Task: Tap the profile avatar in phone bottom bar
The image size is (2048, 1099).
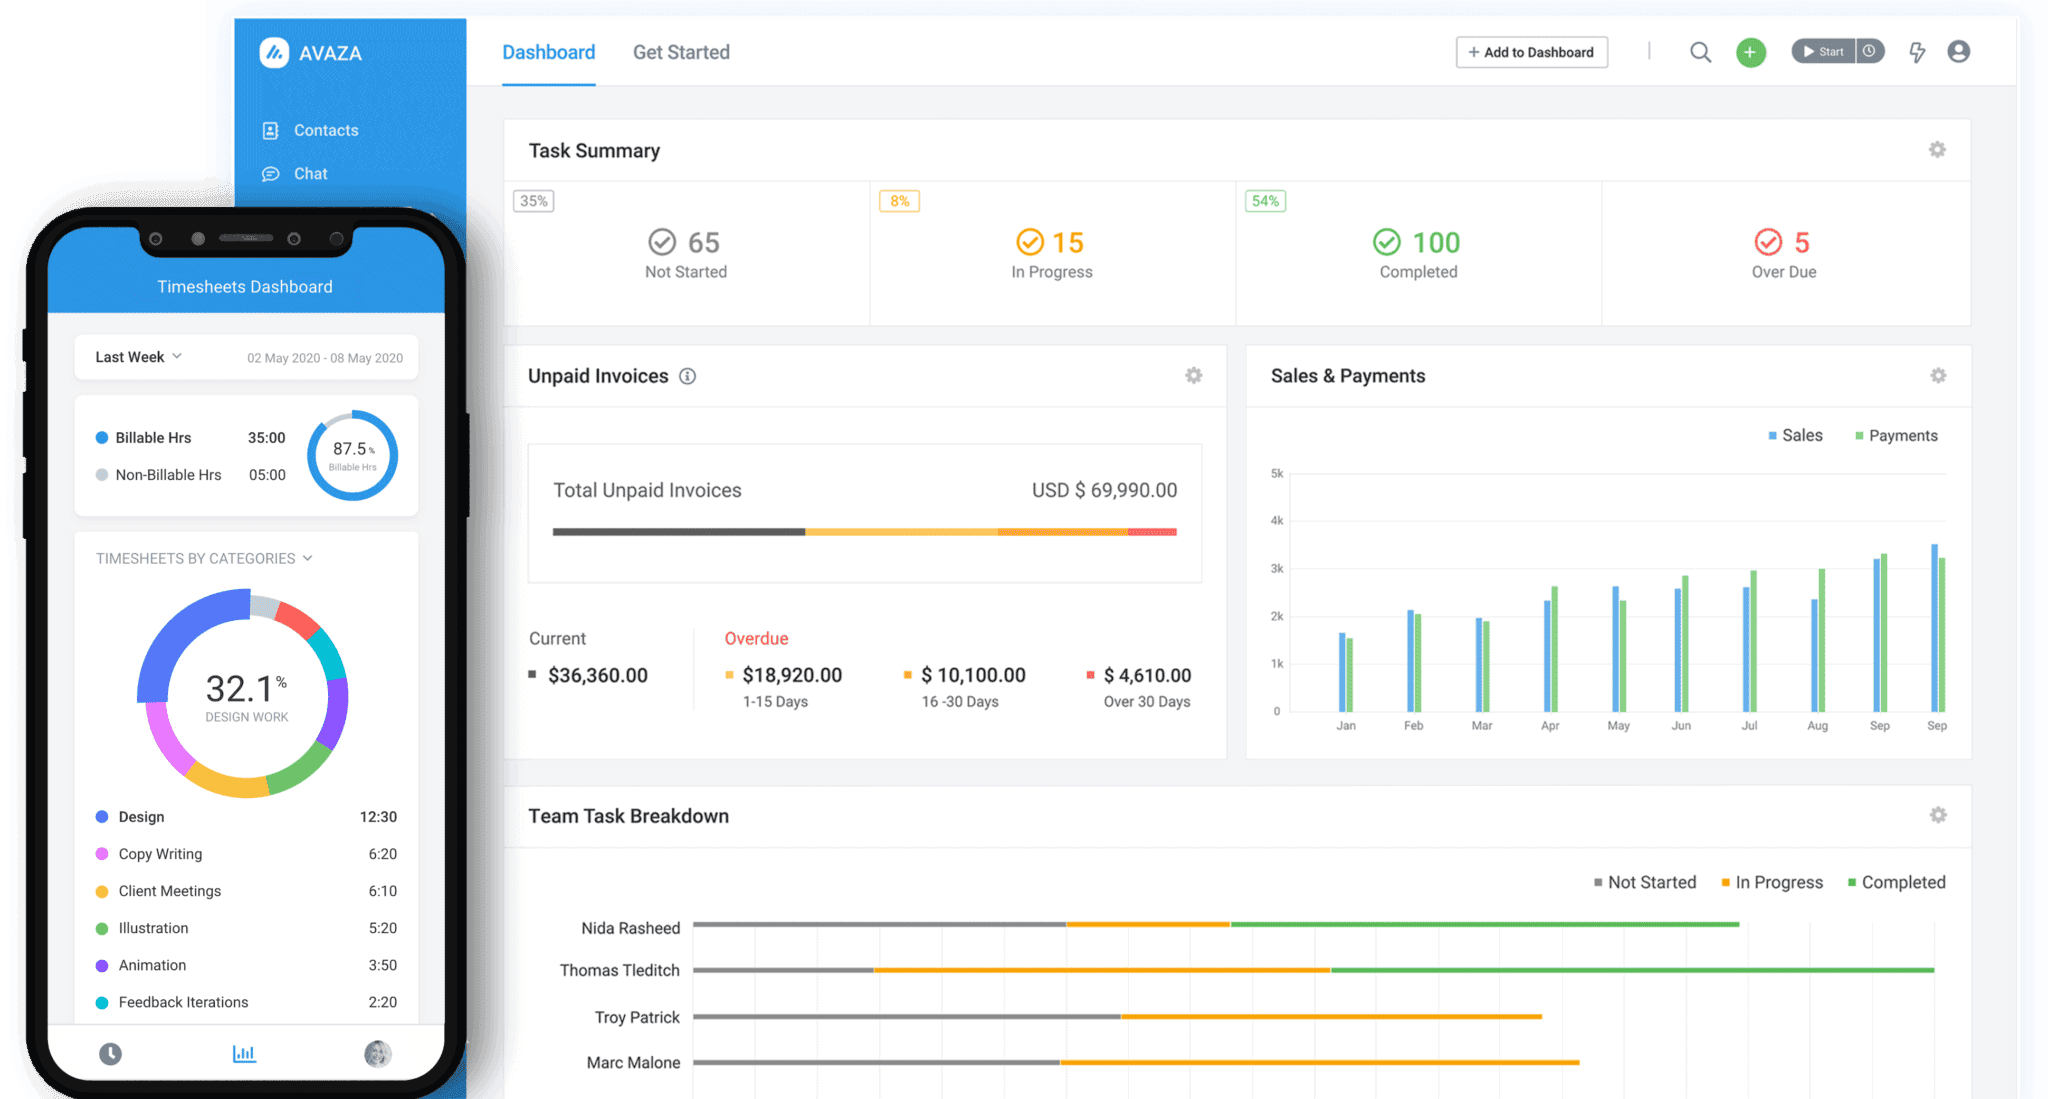Action: 377,1053
